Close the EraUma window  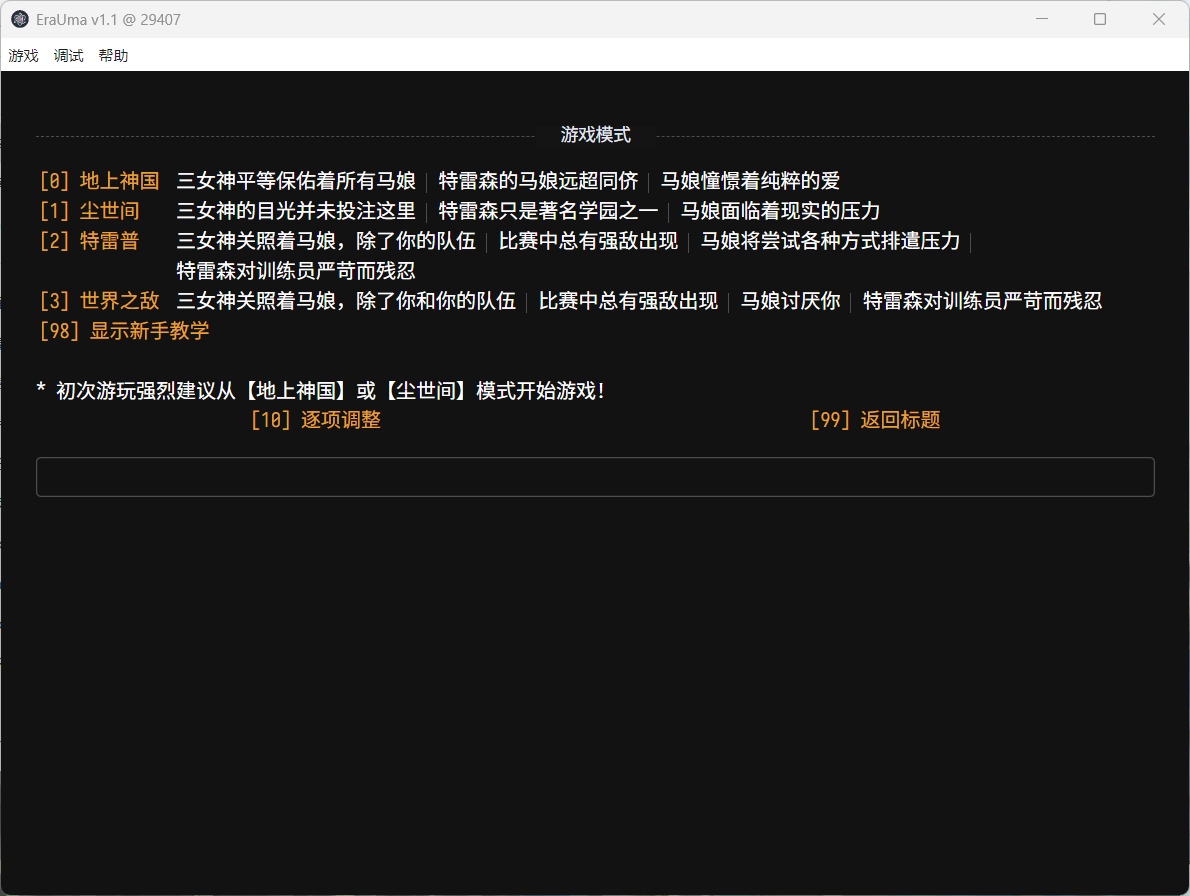click(1158, 19)
